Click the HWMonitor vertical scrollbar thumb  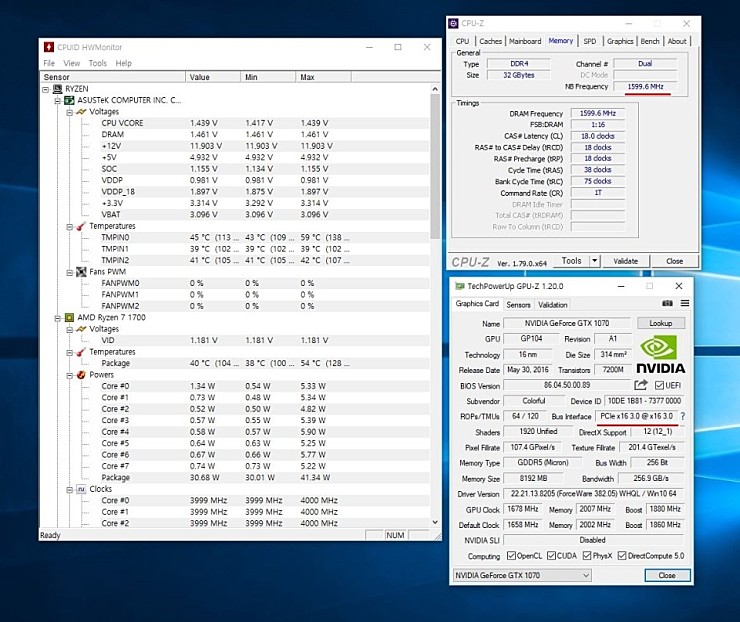coord(435,166)
